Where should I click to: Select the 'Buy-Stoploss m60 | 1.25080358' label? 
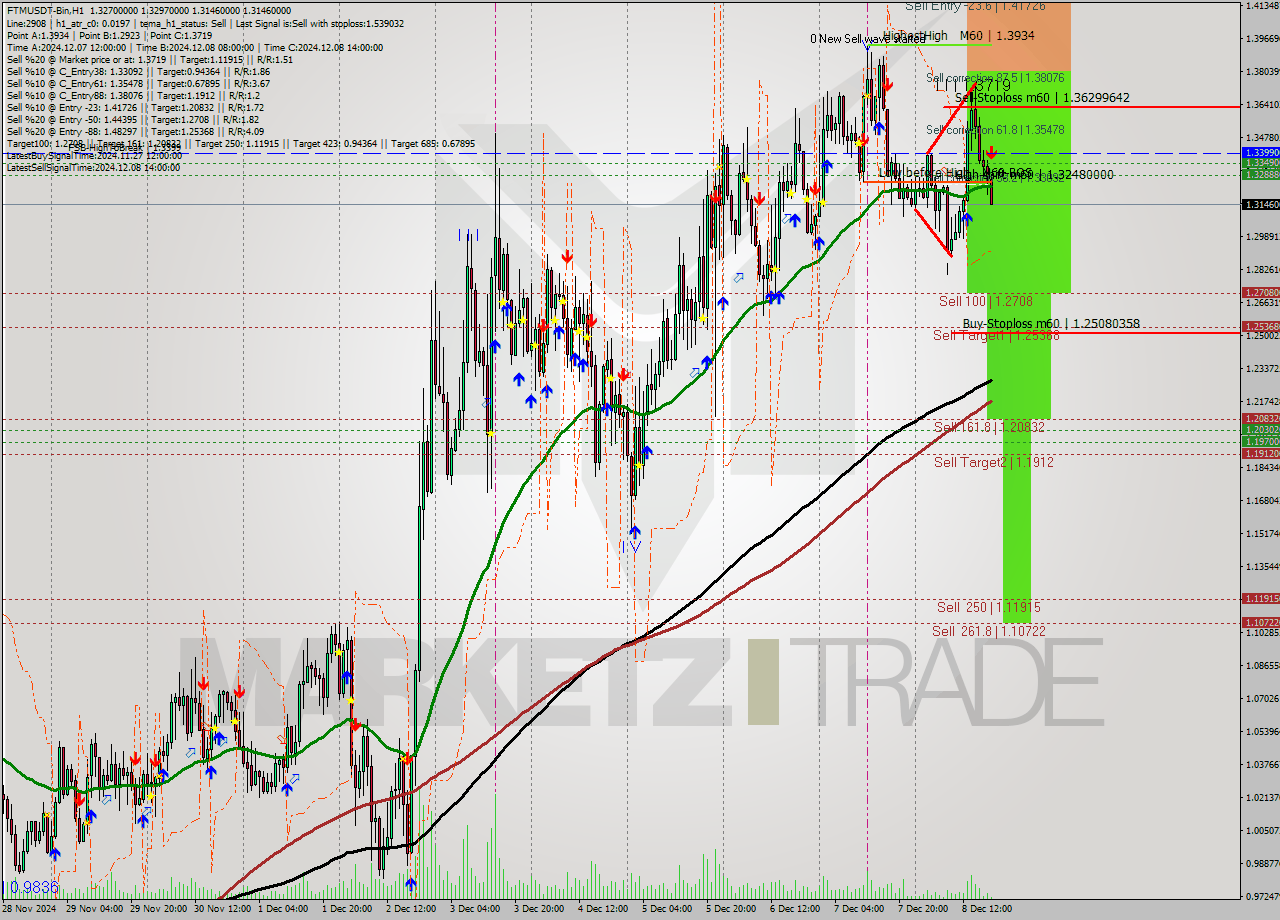tap(1051, 324)
